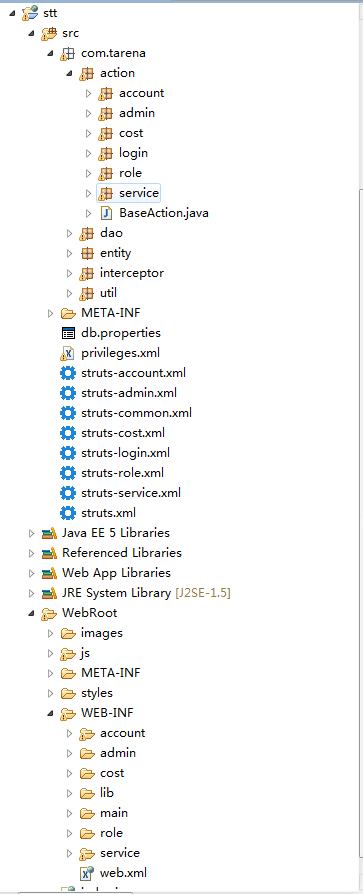Click the struts-login.xml gear icon

[68, 453]
